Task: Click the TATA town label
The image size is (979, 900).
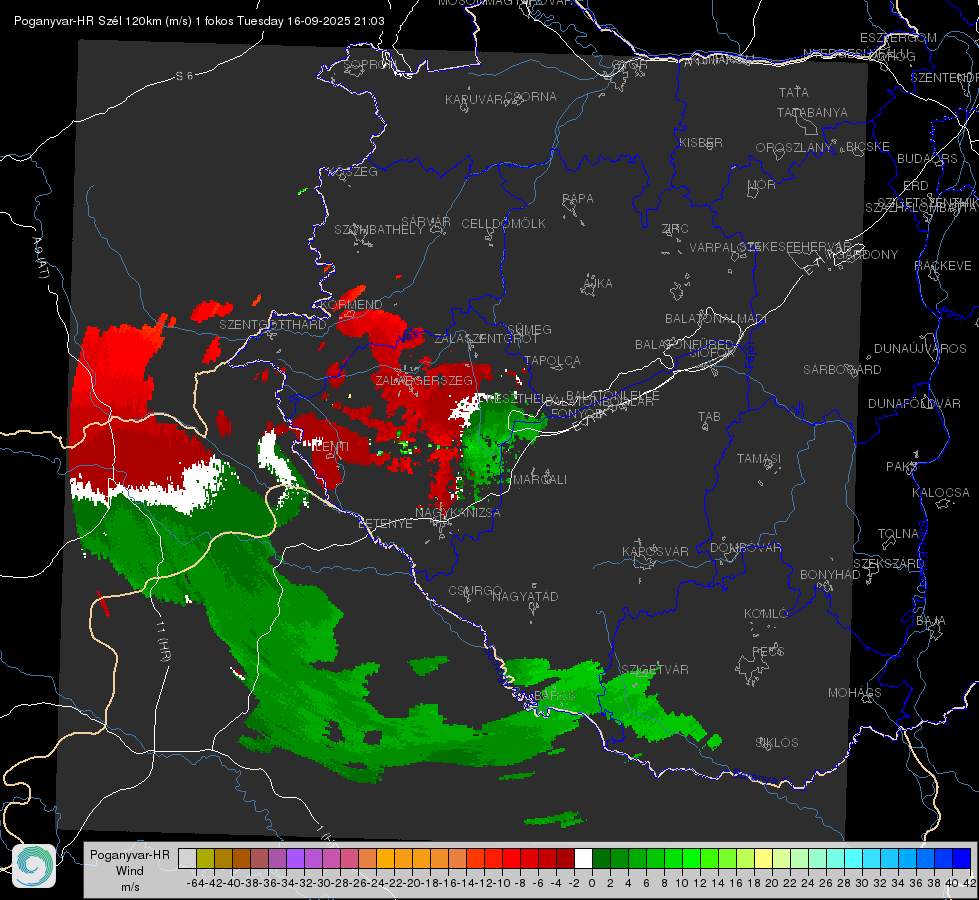Action: [x=794, y=92]
